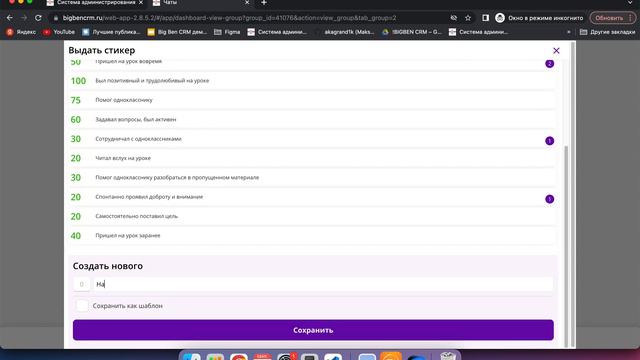Select sticker Сотрудничал с одноклассниками
640x360 pixels.
pos(313,139)
